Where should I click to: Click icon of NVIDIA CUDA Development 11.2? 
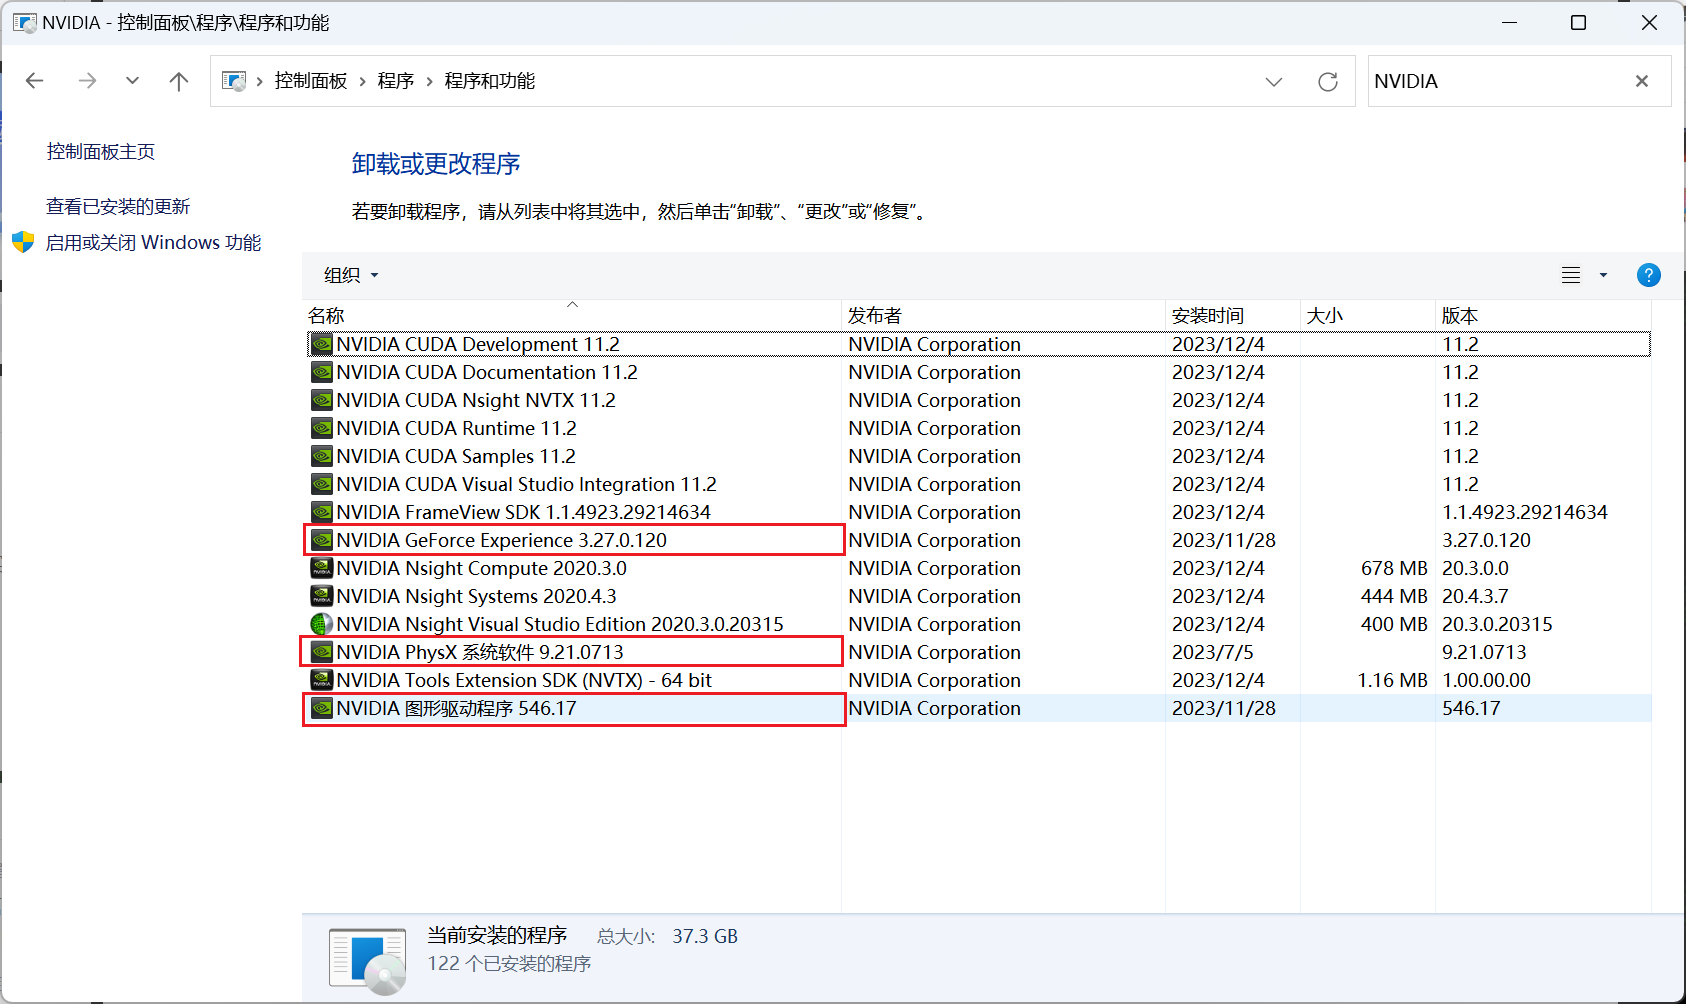point(322,345)
